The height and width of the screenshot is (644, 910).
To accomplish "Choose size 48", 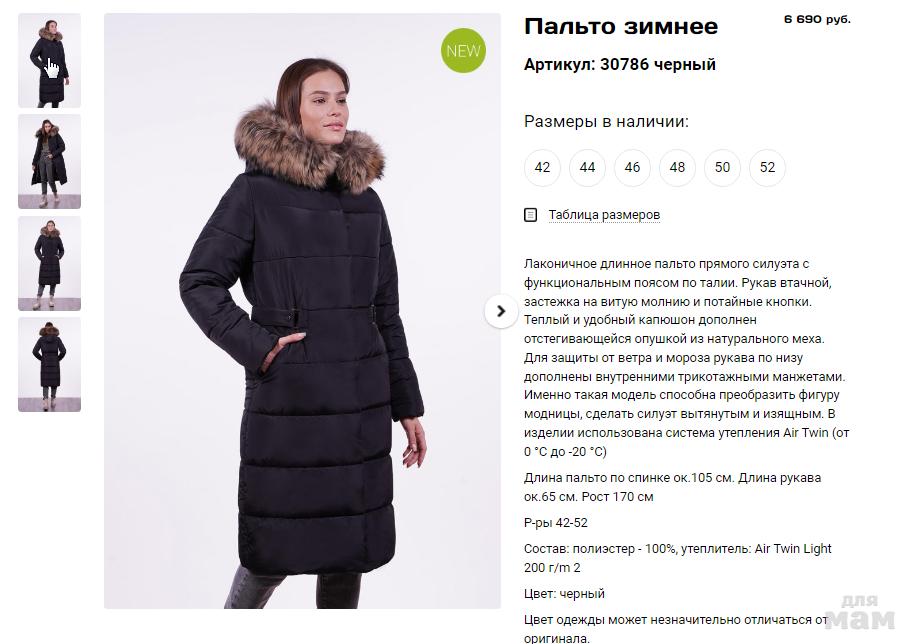I will (x=677, y=168).
